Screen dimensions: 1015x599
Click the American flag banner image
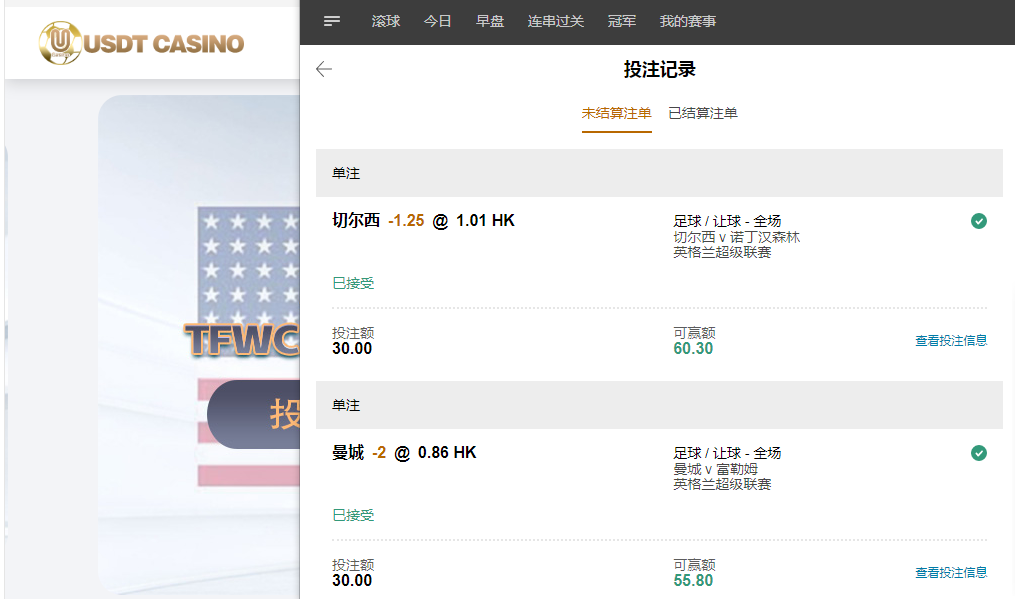(x=248, y=260)
